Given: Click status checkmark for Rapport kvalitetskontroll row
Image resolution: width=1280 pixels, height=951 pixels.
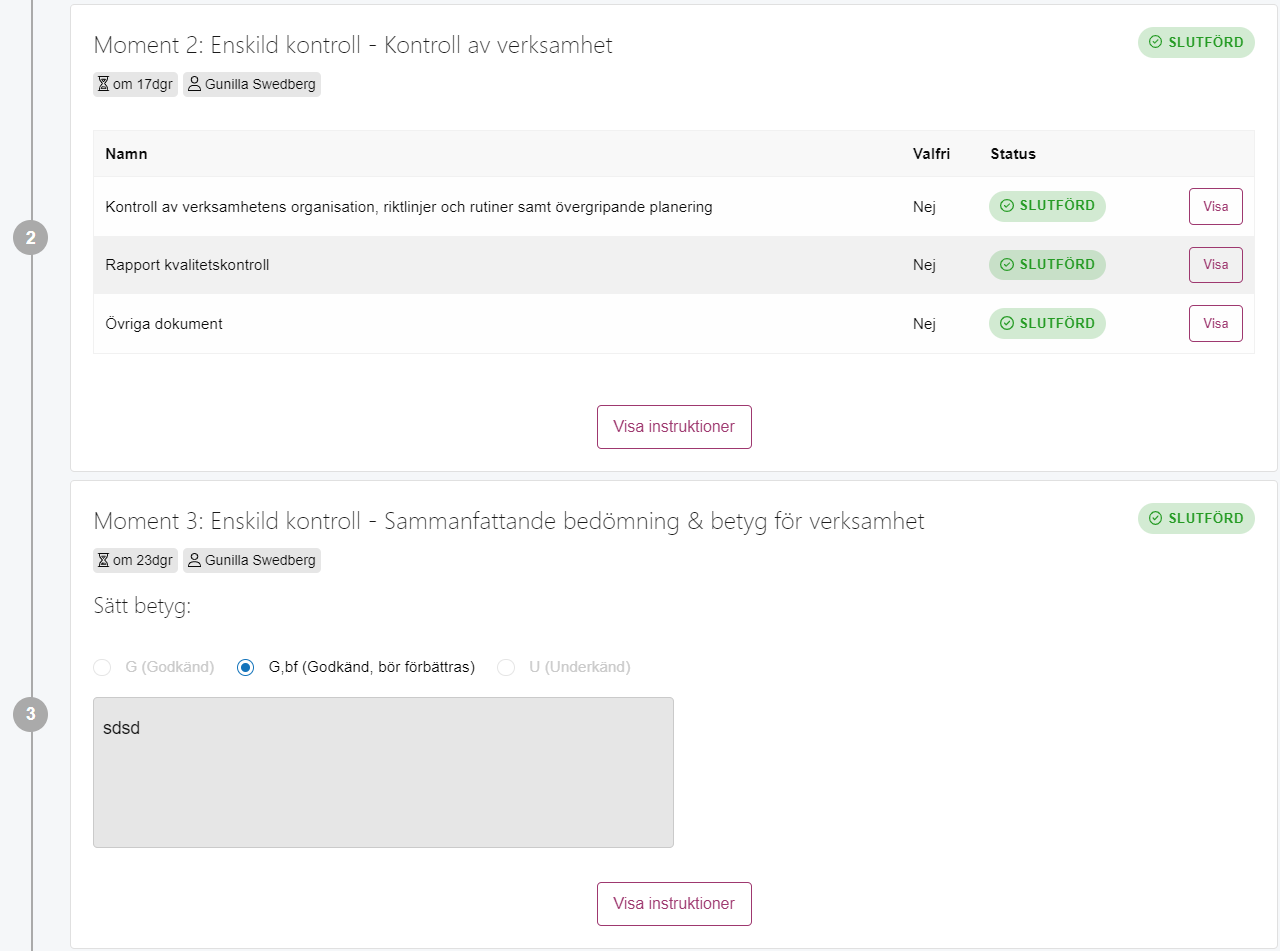Looking at the screenshot, I should 1007,265.
